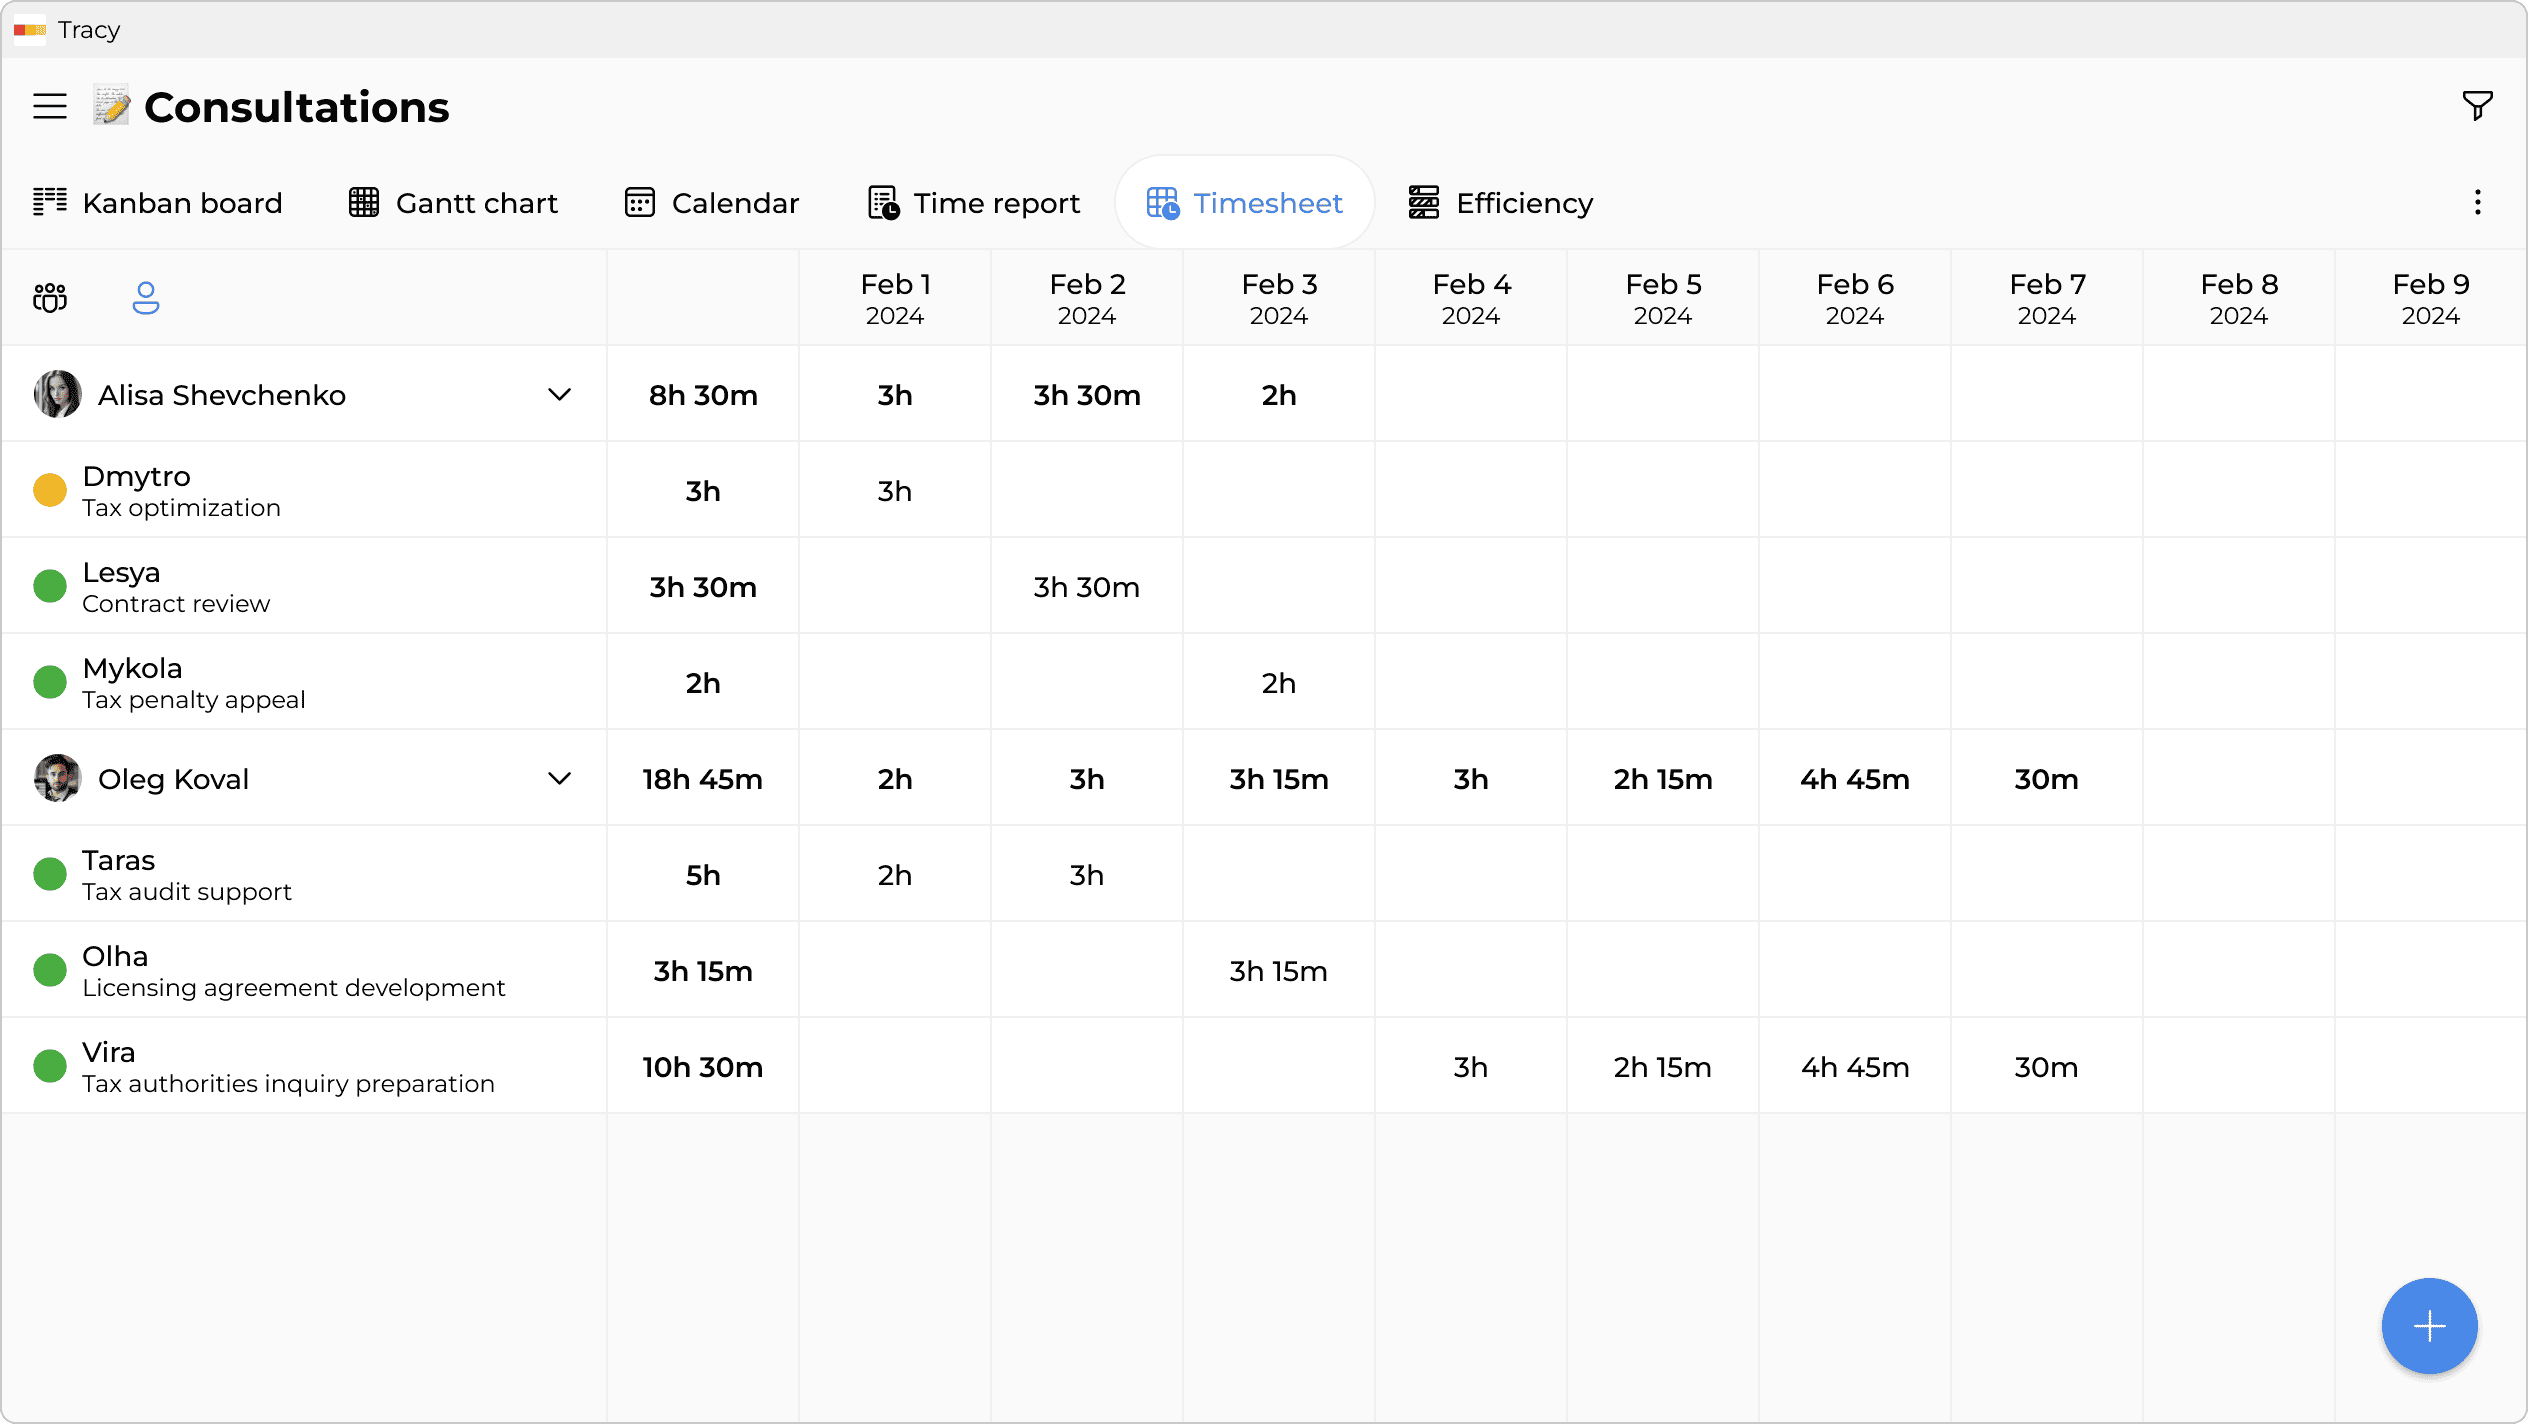Click the green status swatch next to Vira
Viewport: 2528px width, 1424px height.
pos(50,1065)
